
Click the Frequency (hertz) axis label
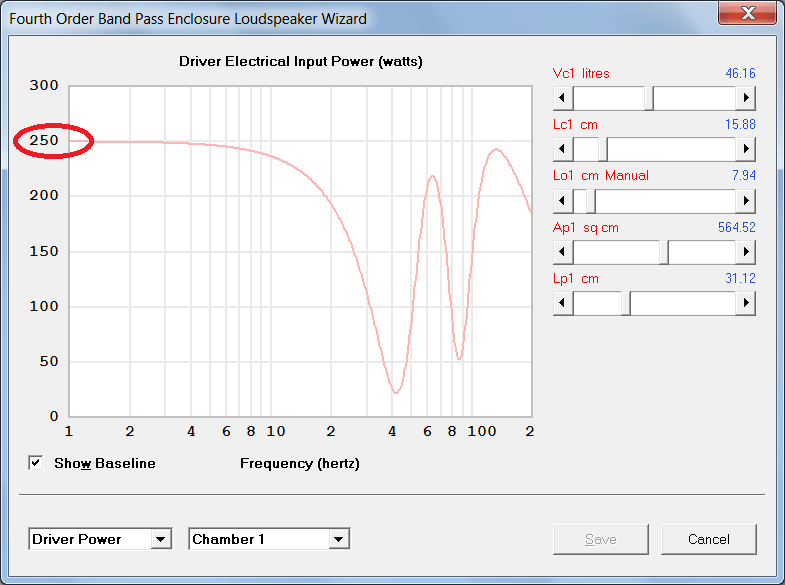(300, 463)
